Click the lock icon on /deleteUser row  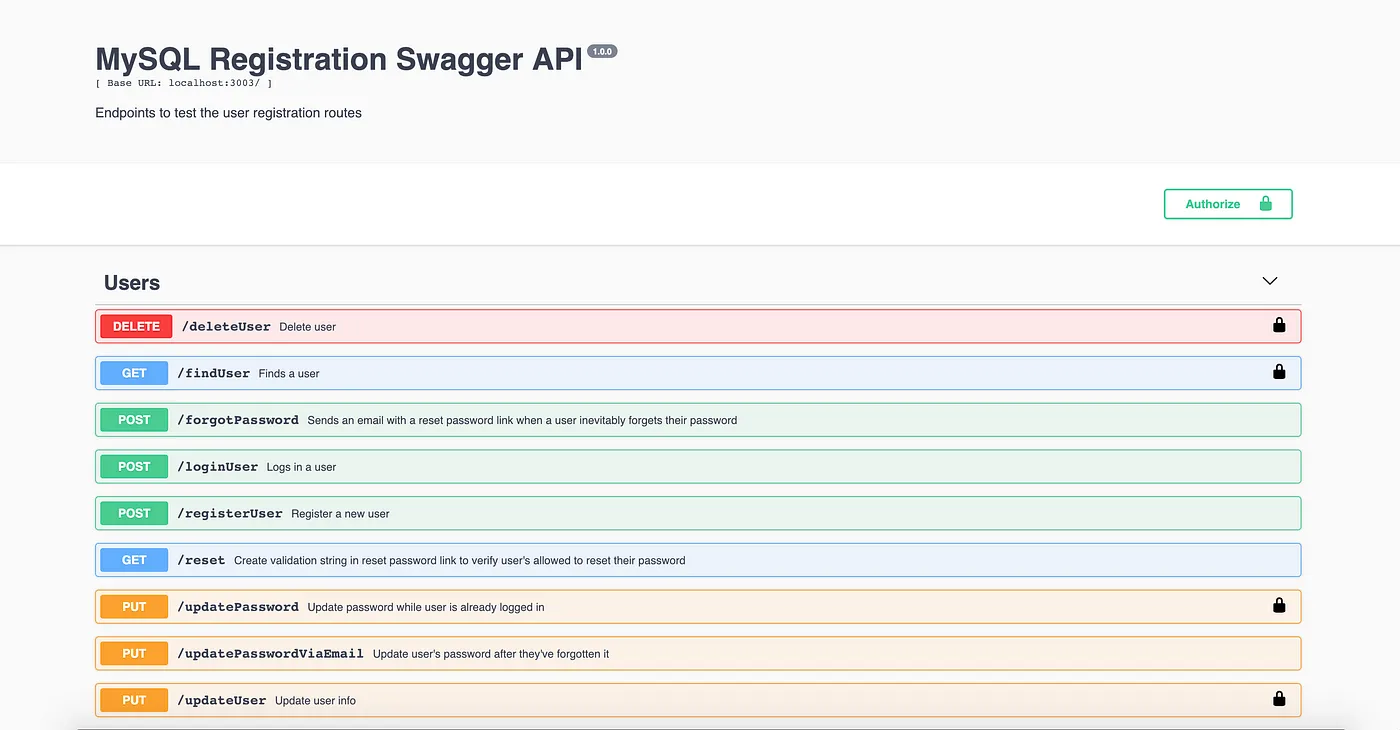(x=1278, y=324)
